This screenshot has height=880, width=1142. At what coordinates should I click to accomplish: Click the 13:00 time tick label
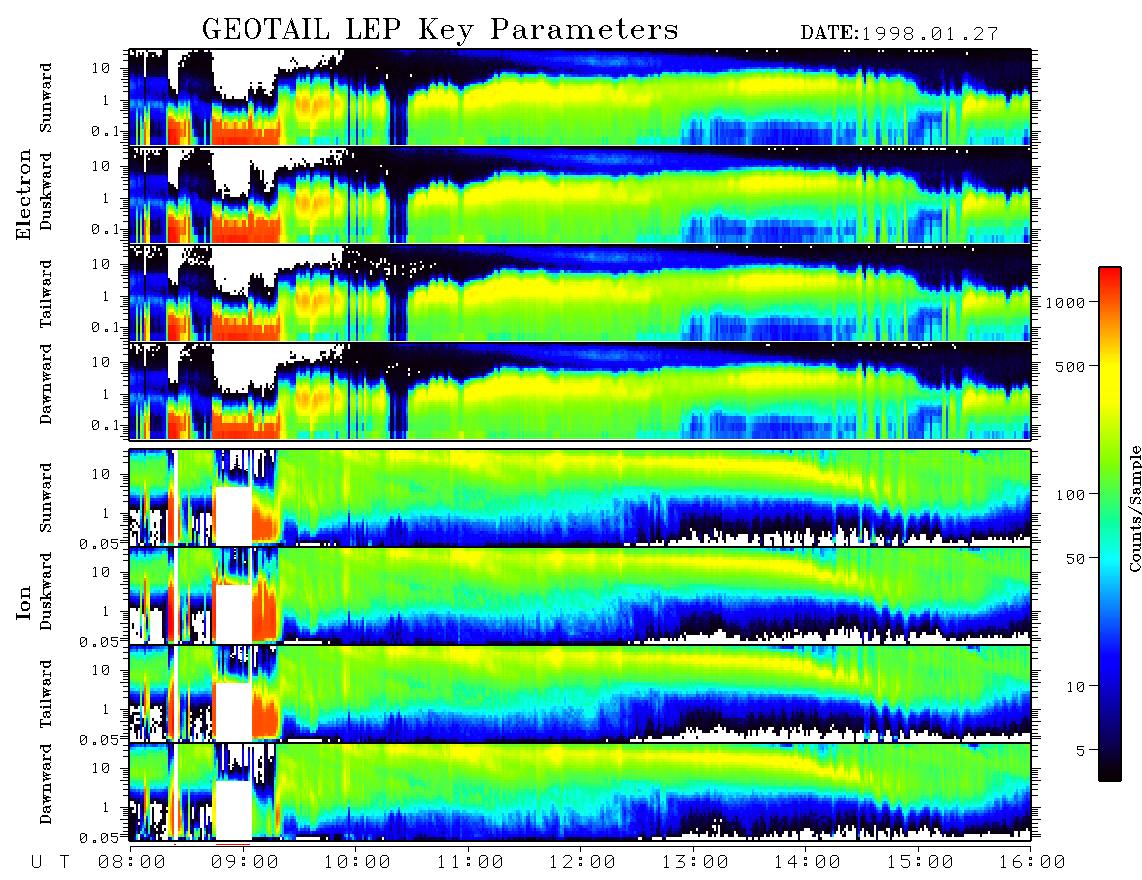coord(695,863)
